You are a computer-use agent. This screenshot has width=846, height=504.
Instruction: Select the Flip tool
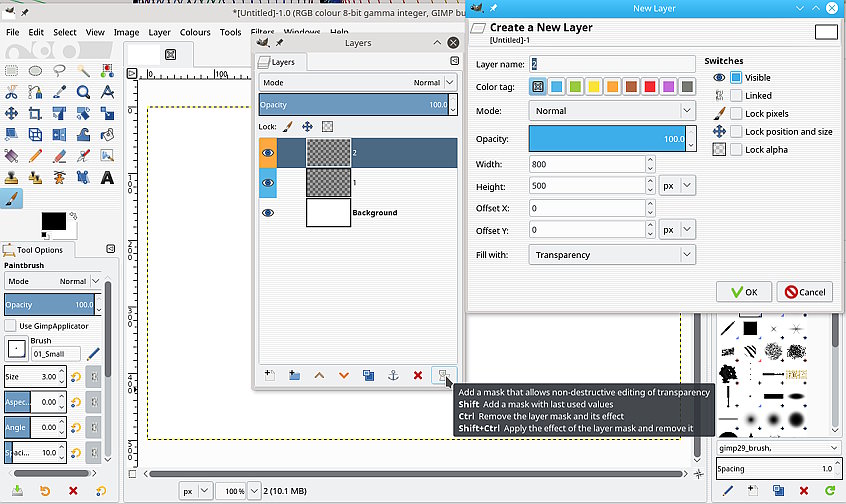click(59, 135)
